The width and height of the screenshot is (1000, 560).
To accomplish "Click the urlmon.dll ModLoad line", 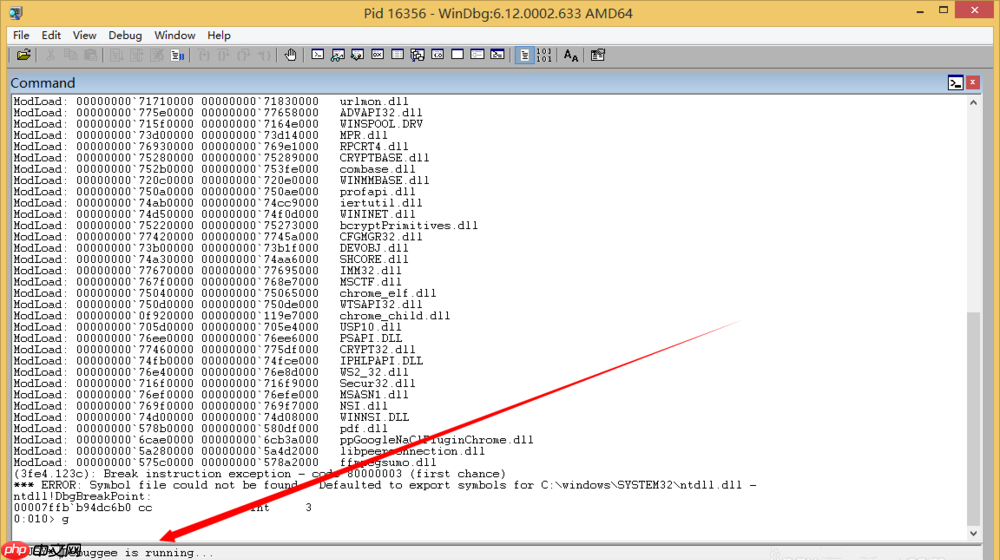I will click(211, 101).
